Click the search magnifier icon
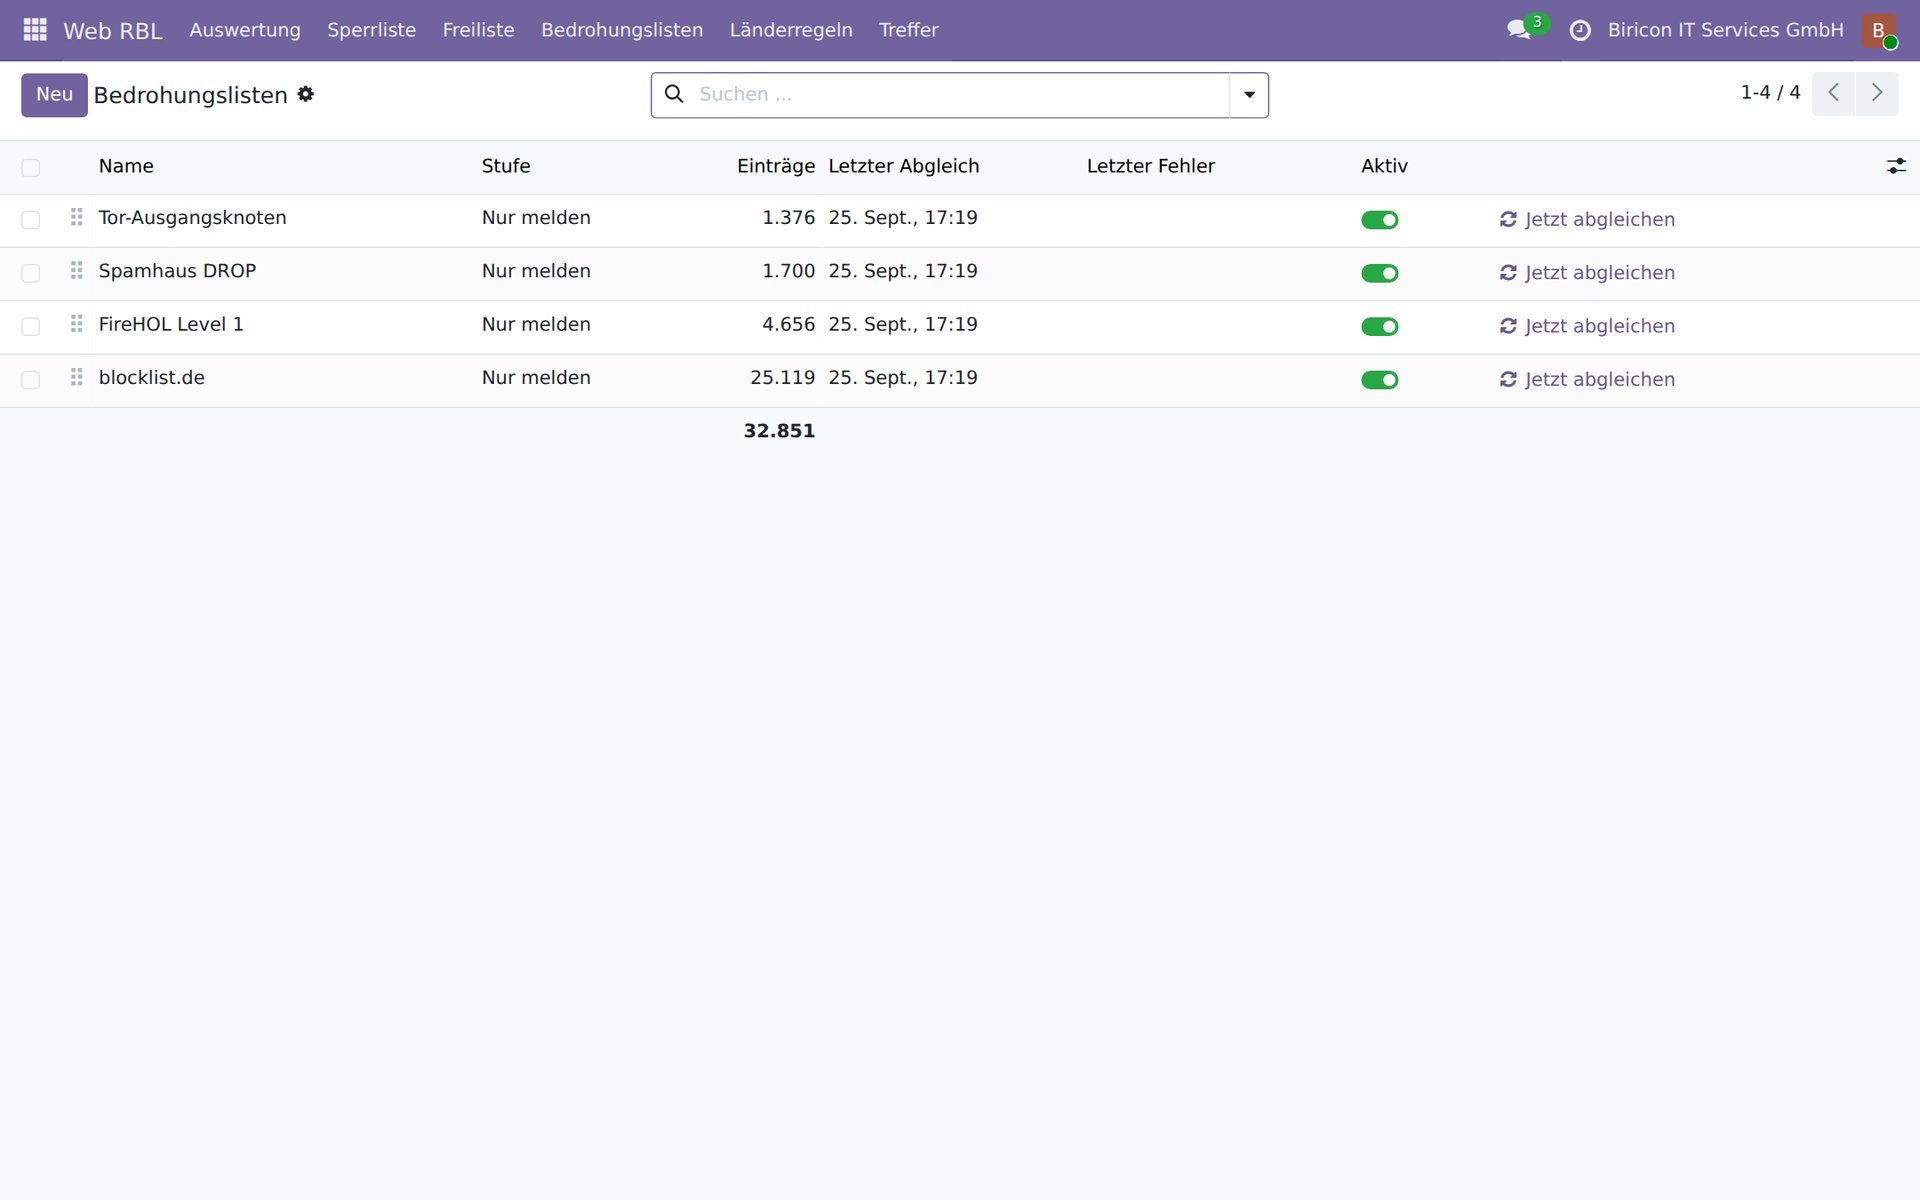 coord(674,94)
